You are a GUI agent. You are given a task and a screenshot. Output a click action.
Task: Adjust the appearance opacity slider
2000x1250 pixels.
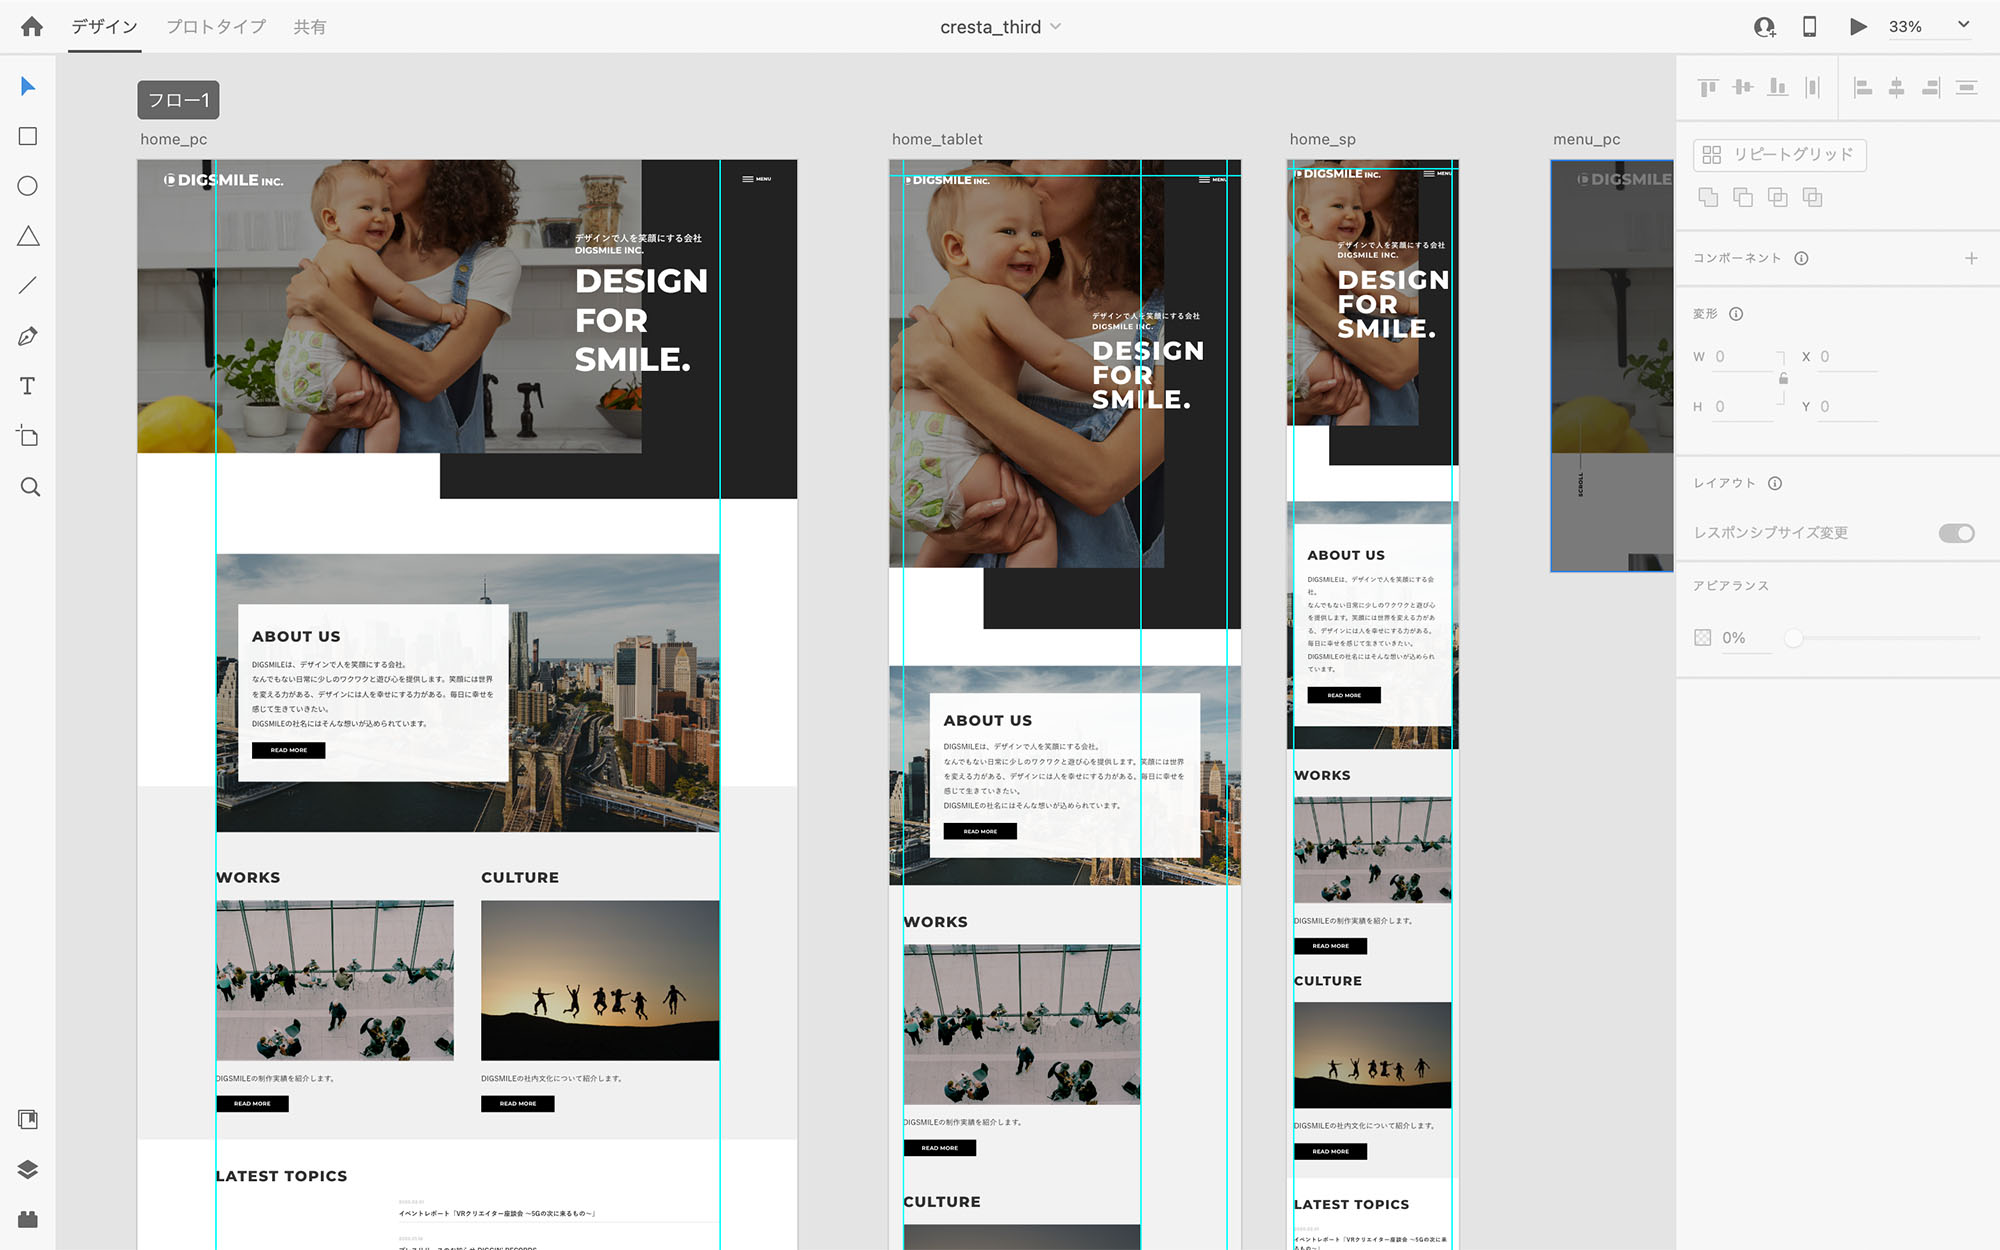[1794, 638]
